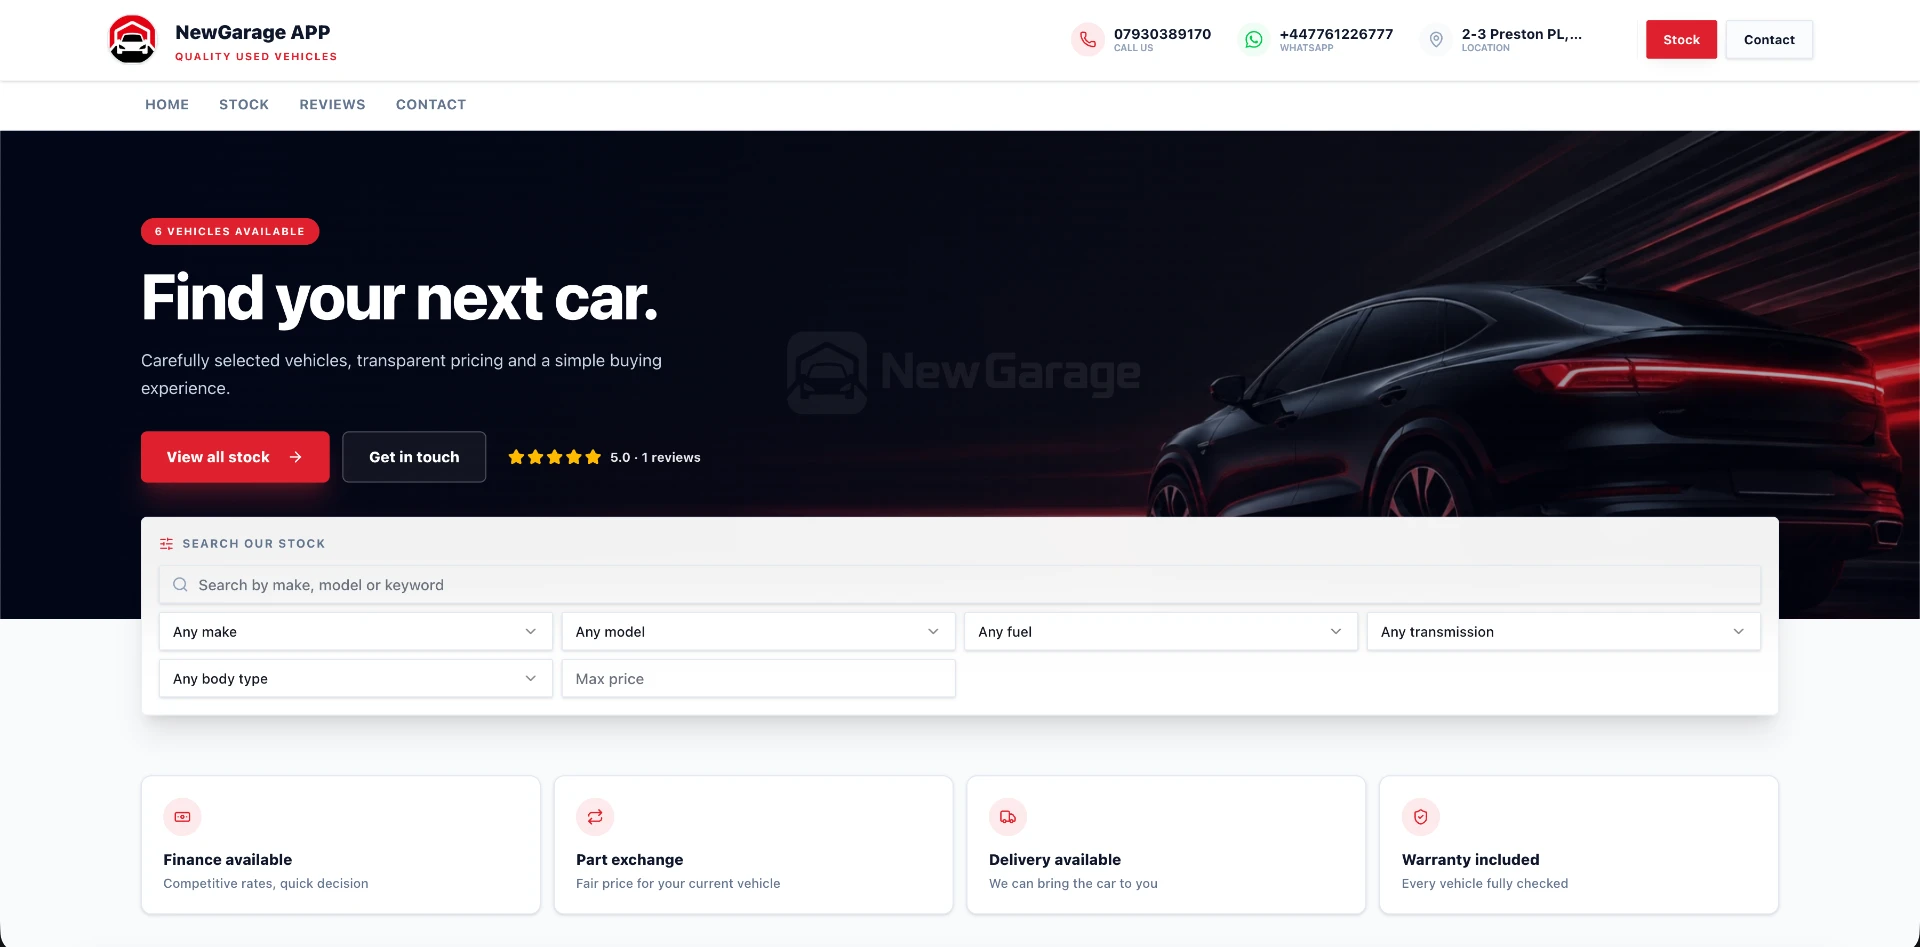1920x947 pixels.
Task: Click the Contact header button
Action: tap(1769, 40)
